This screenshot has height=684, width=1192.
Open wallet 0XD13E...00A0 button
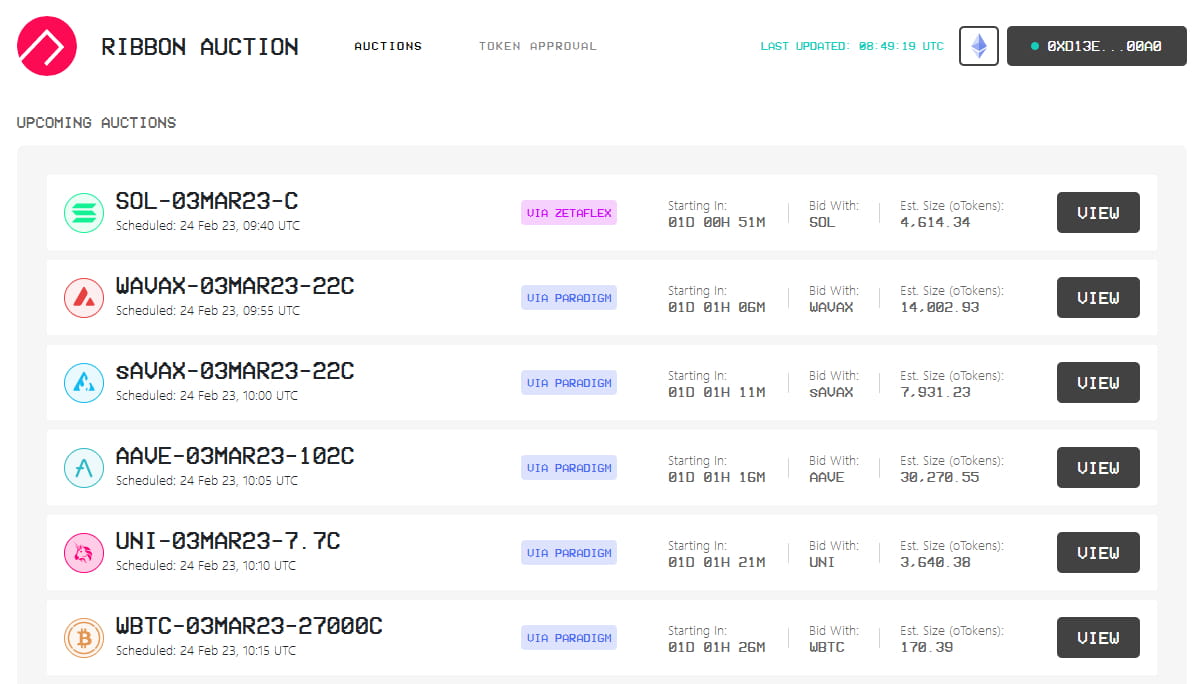pyautogui.click(x=1096, y=46)
